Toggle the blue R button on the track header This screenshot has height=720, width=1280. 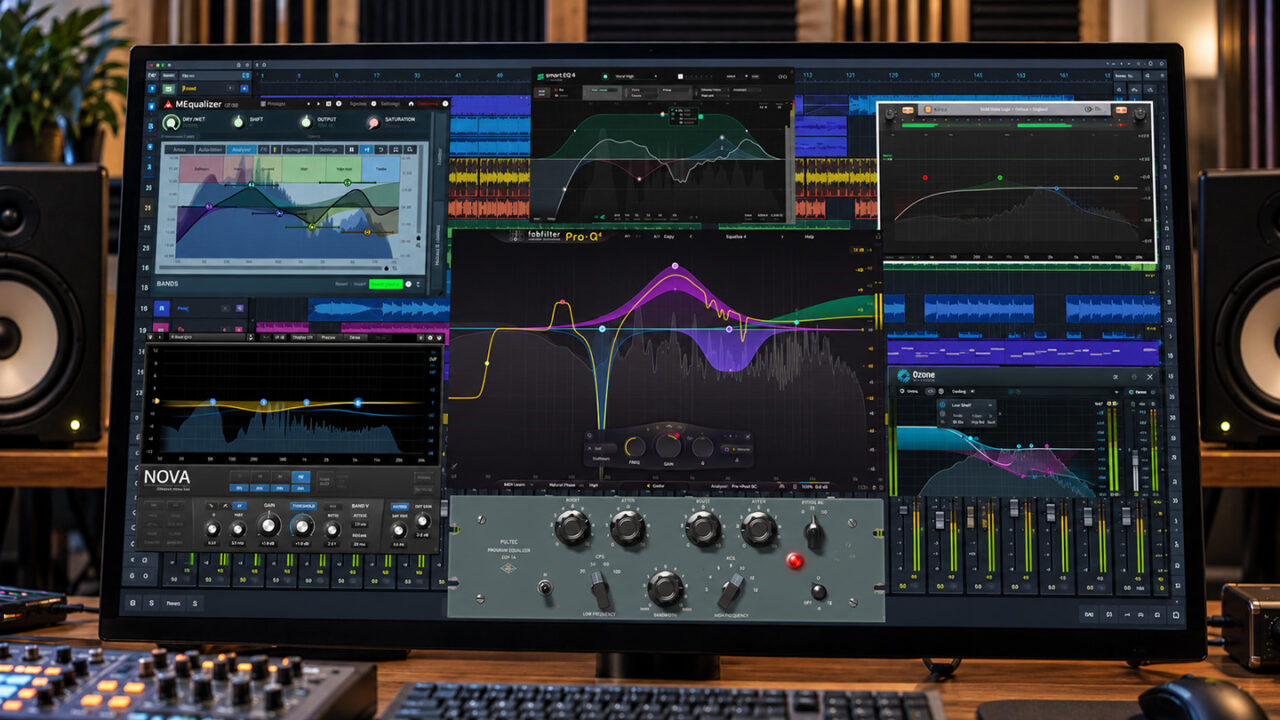(x=161, y=309)
